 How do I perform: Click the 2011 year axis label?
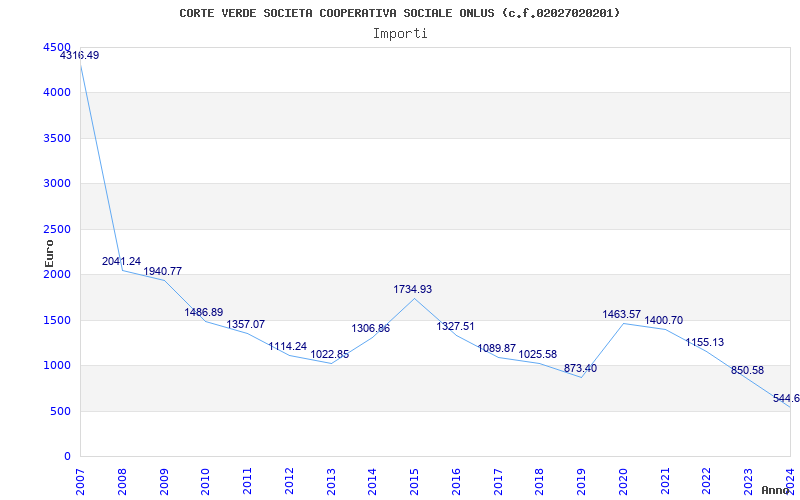[247, 482]
